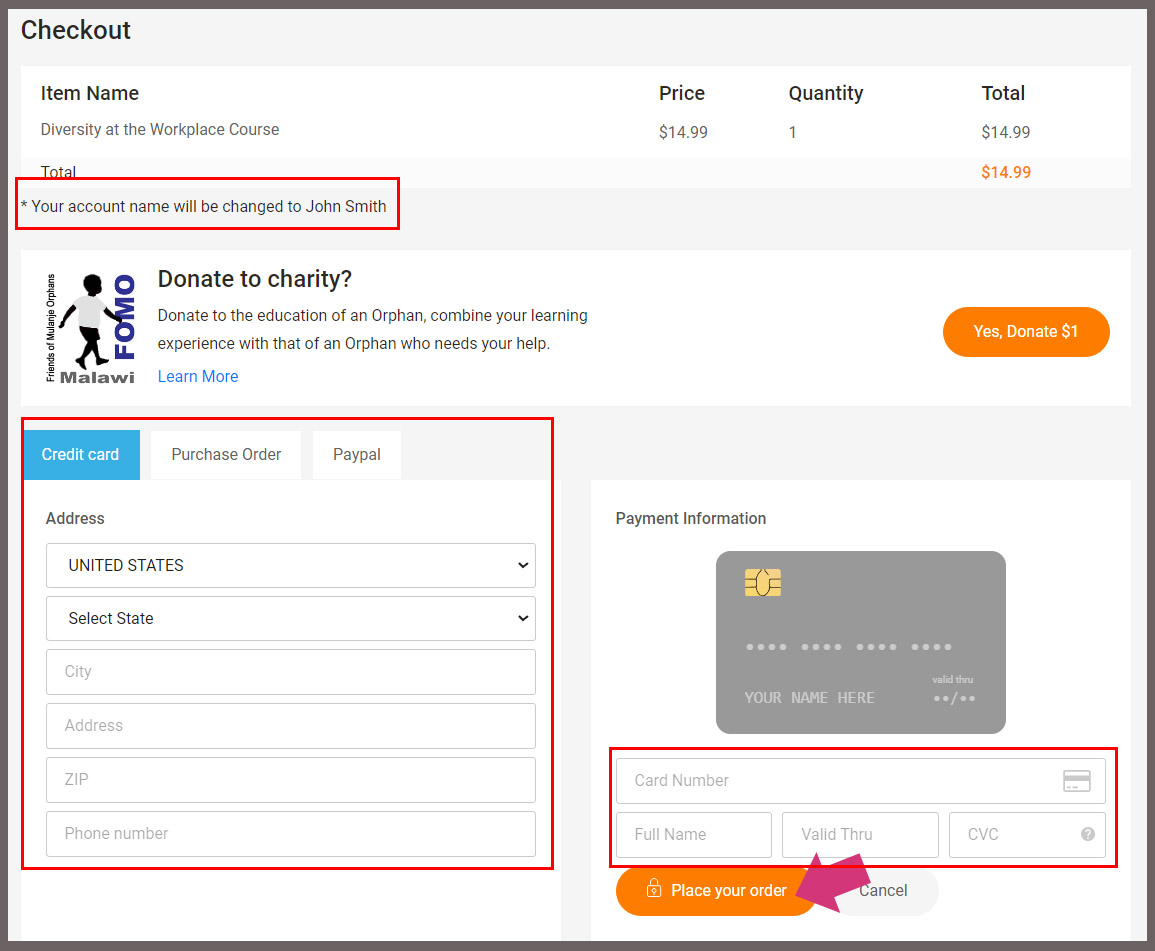Image resolution: width=1155 pixels, height=951 pixels.
Task: Focus the Address input field
Action: tap(290, 726)
